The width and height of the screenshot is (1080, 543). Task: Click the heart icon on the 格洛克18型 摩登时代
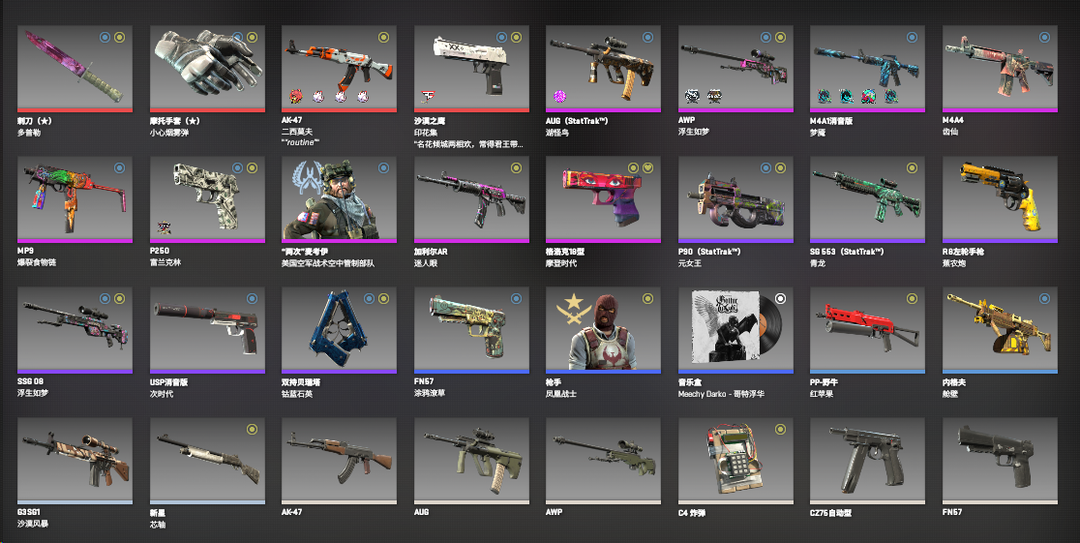648,168
